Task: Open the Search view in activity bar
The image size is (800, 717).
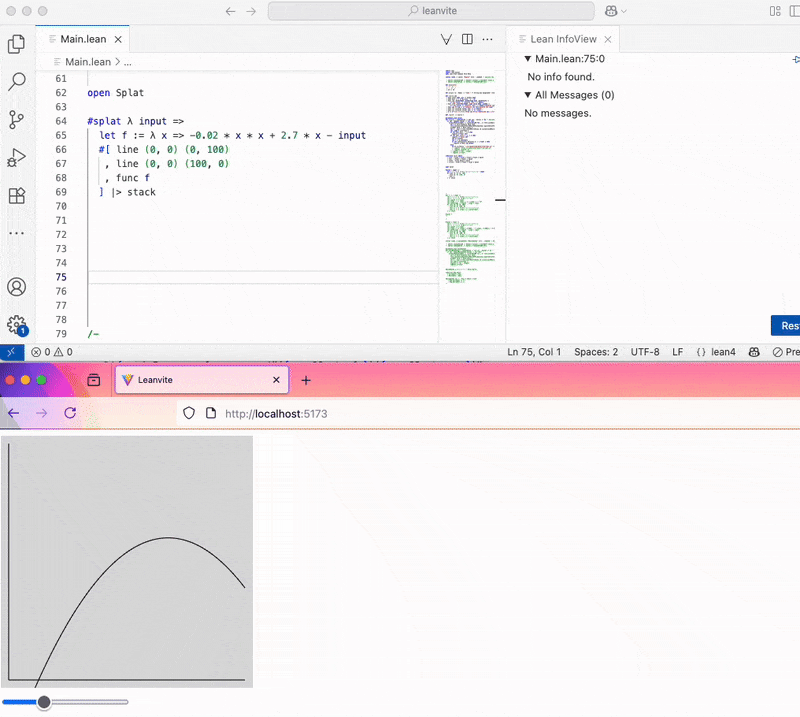Action: [16, 82]
